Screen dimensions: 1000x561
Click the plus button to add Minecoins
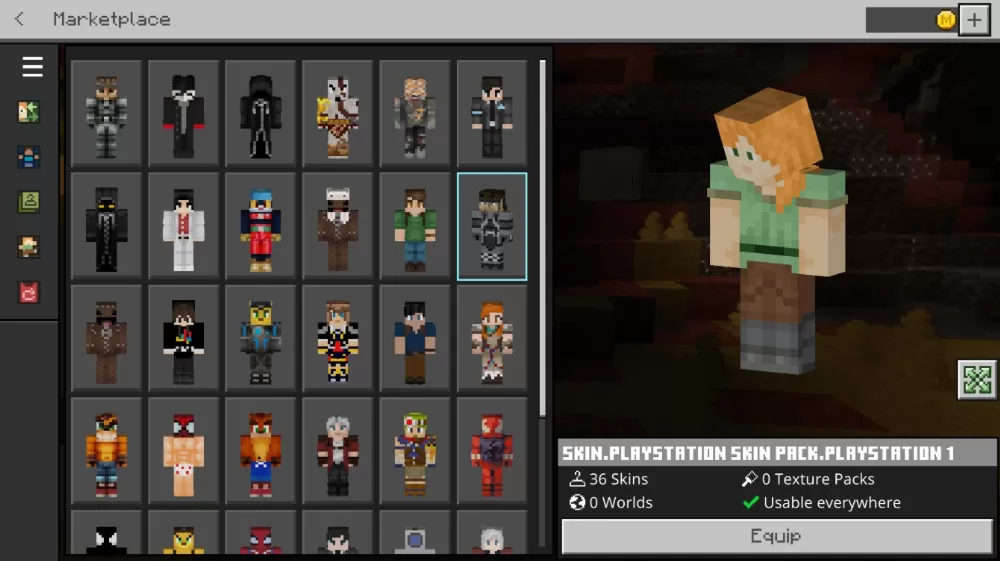[974, 20]
